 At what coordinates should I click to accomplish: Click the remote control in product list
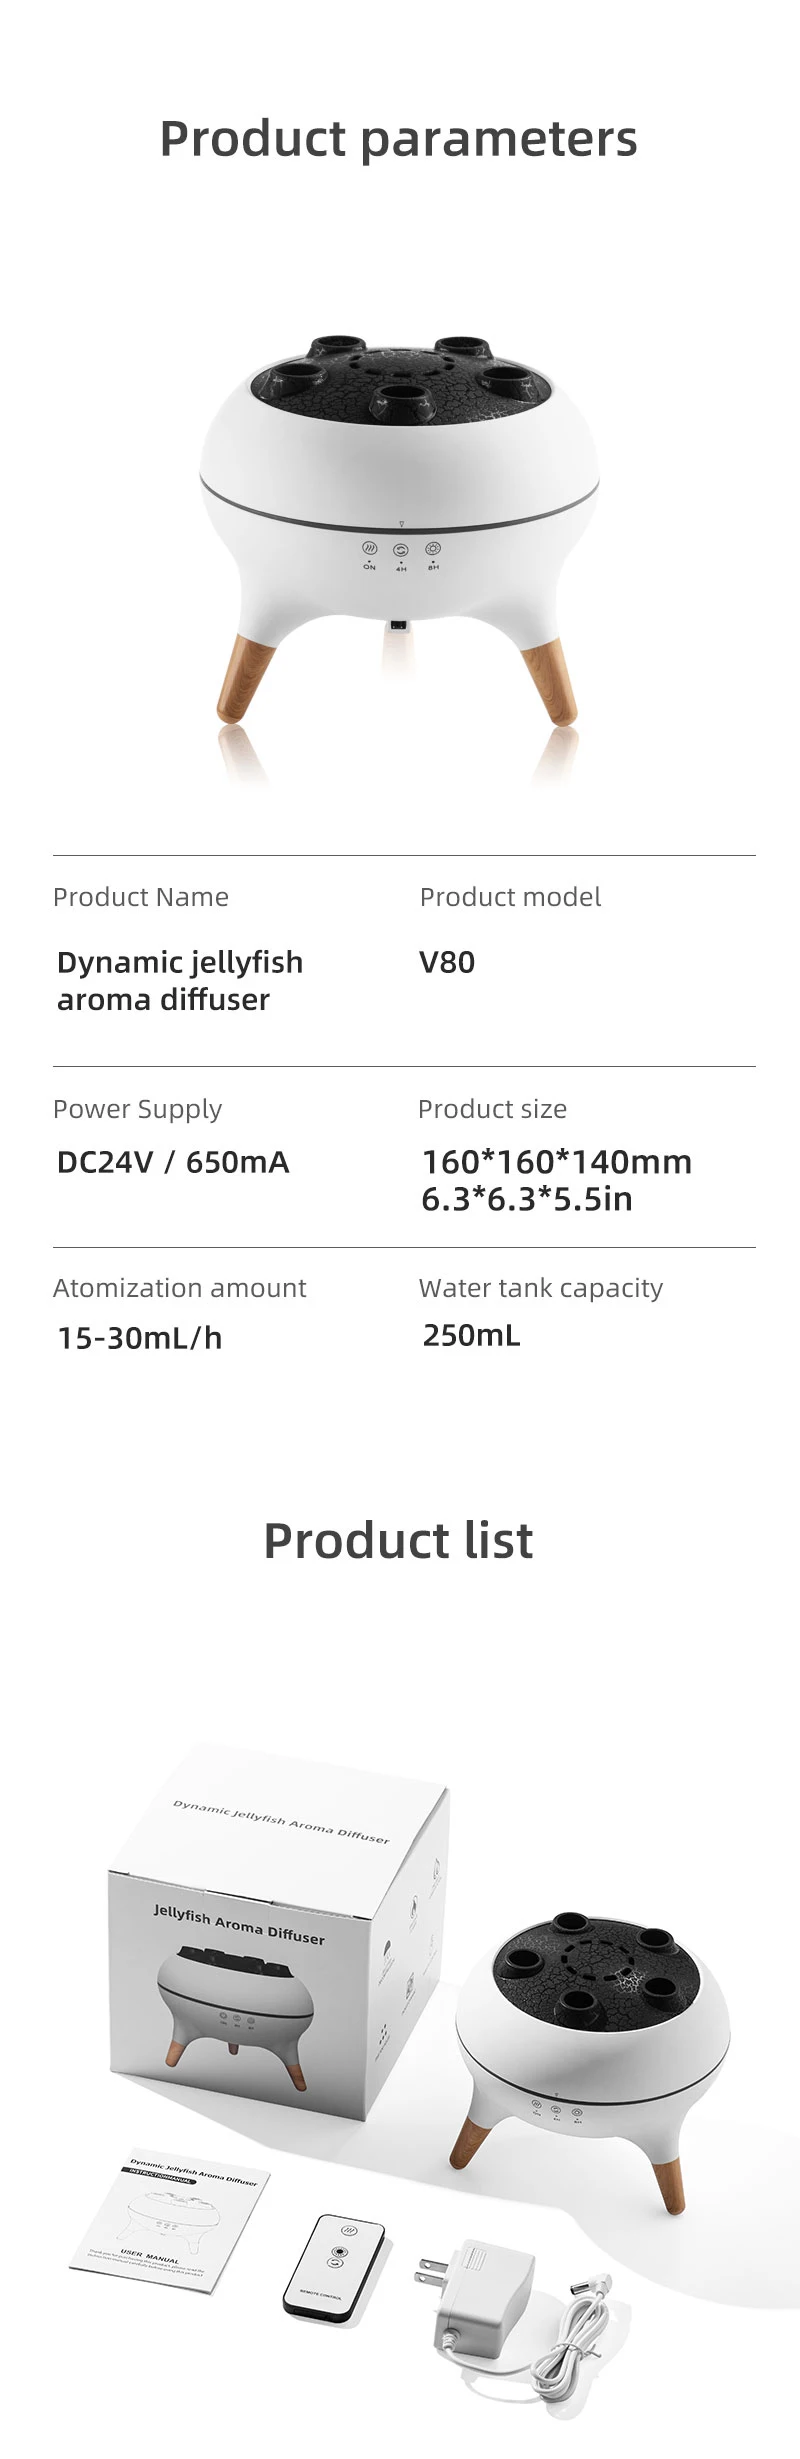click(333, 2264)
